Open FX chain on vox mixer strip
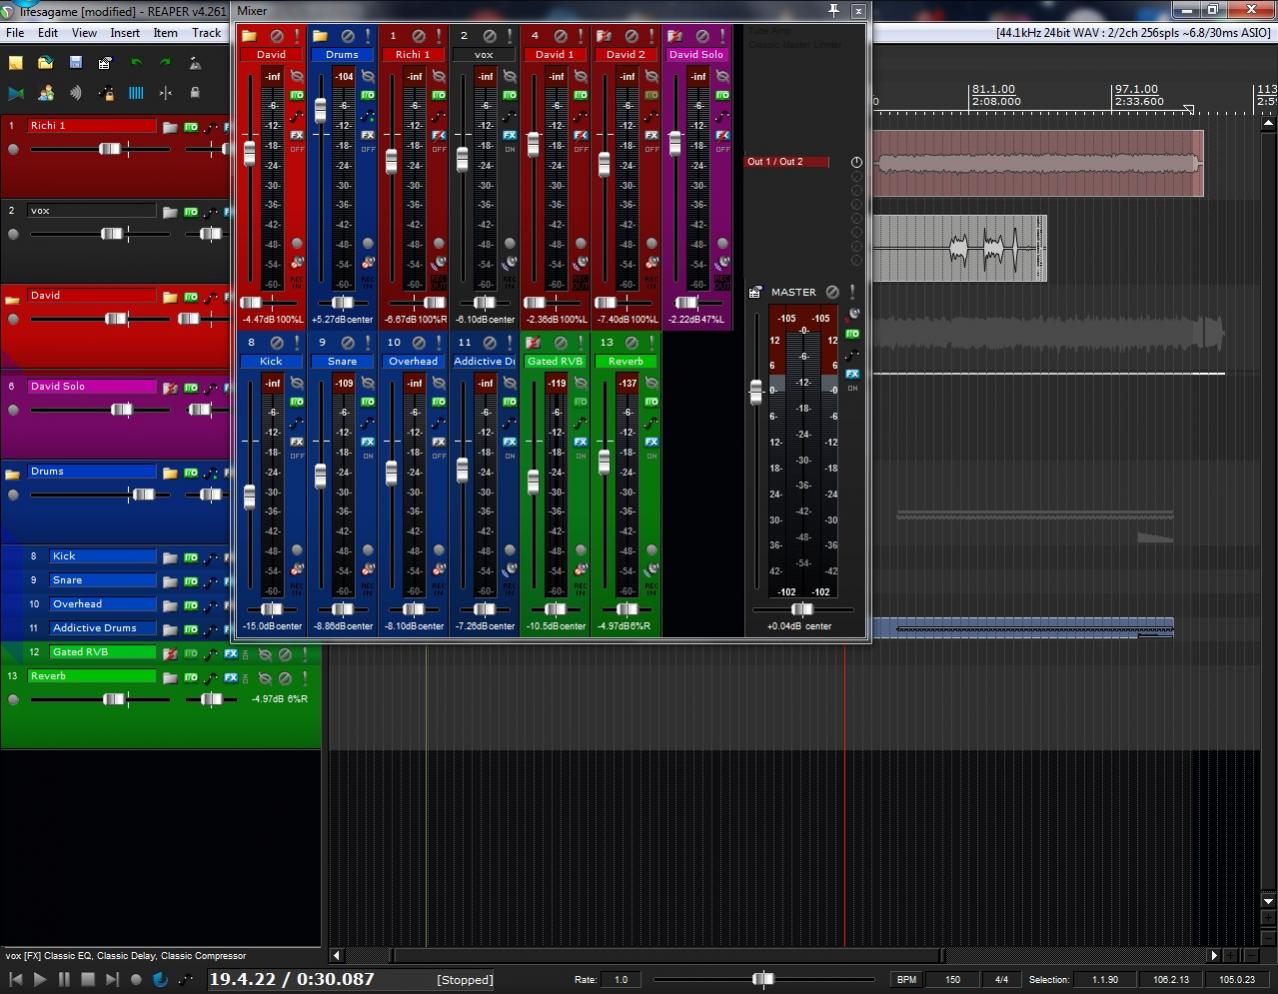This screenshot has width=1278, height=994. point(510,135)
